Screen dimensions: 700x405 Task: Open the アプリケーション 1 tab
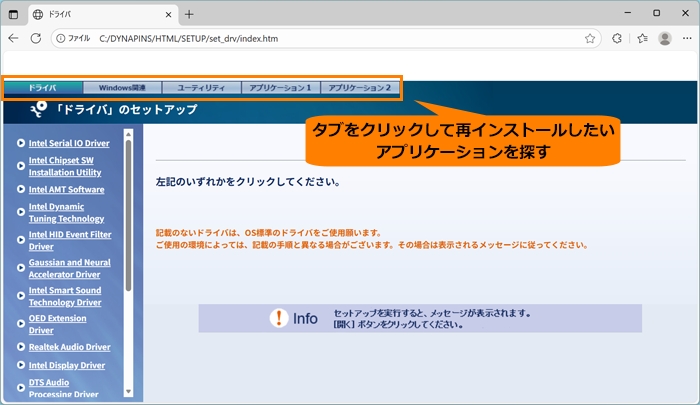tap(280, 88)
